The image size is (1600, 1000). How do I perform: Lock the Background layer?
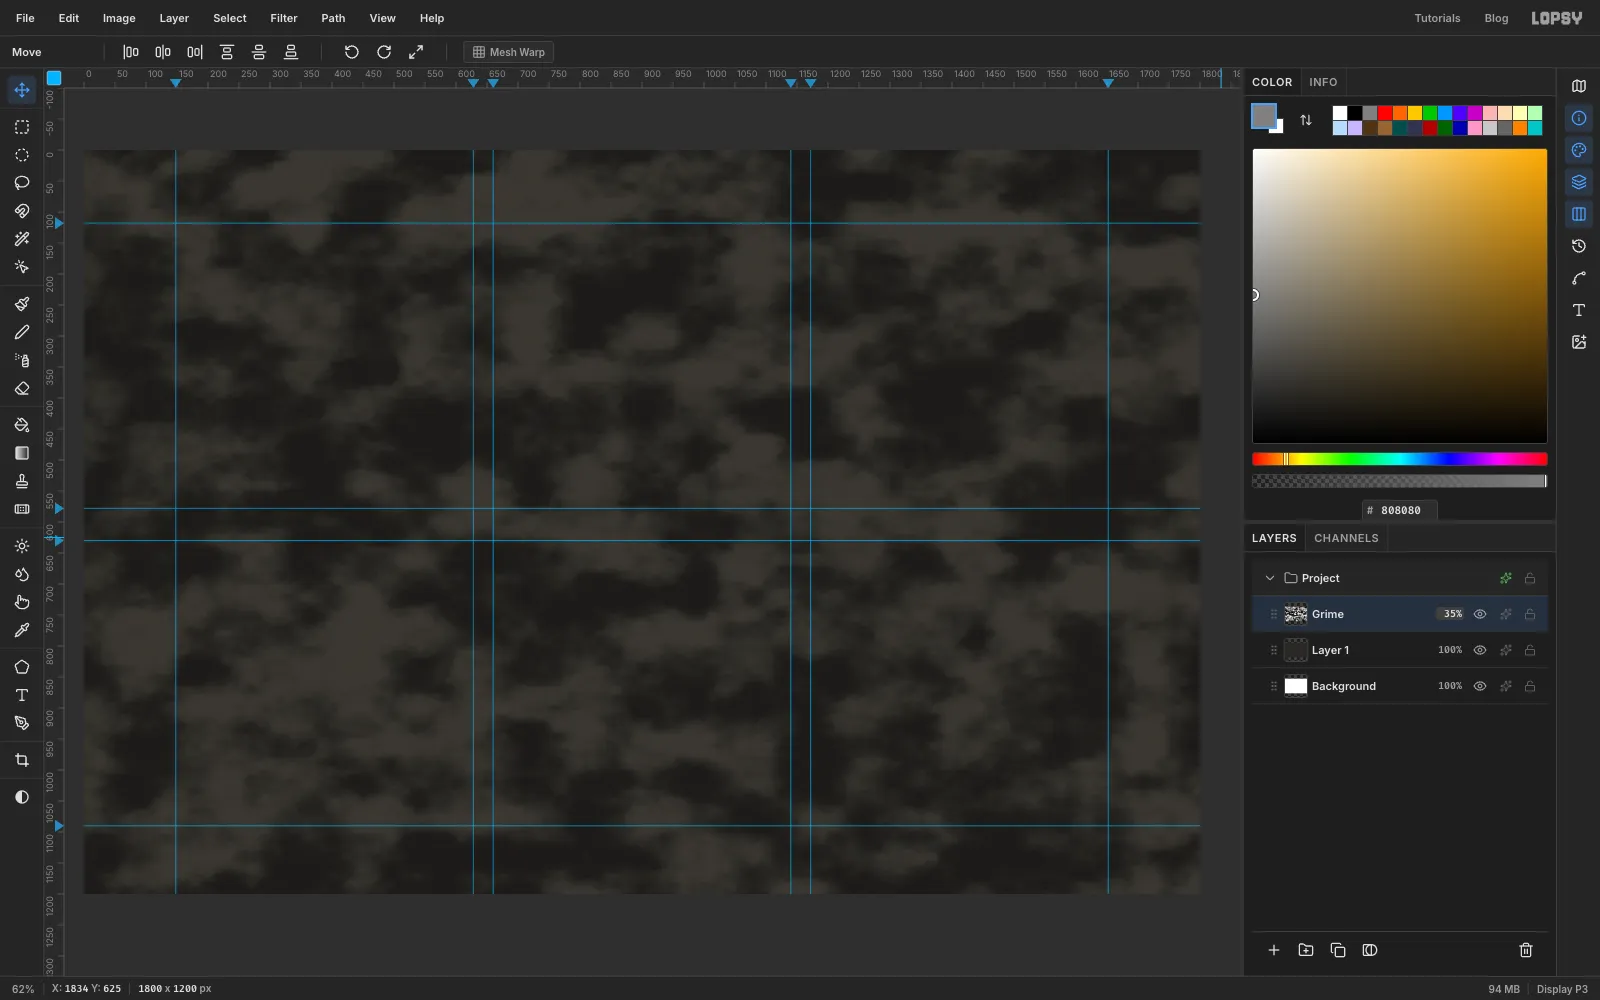pos(1530,686)
